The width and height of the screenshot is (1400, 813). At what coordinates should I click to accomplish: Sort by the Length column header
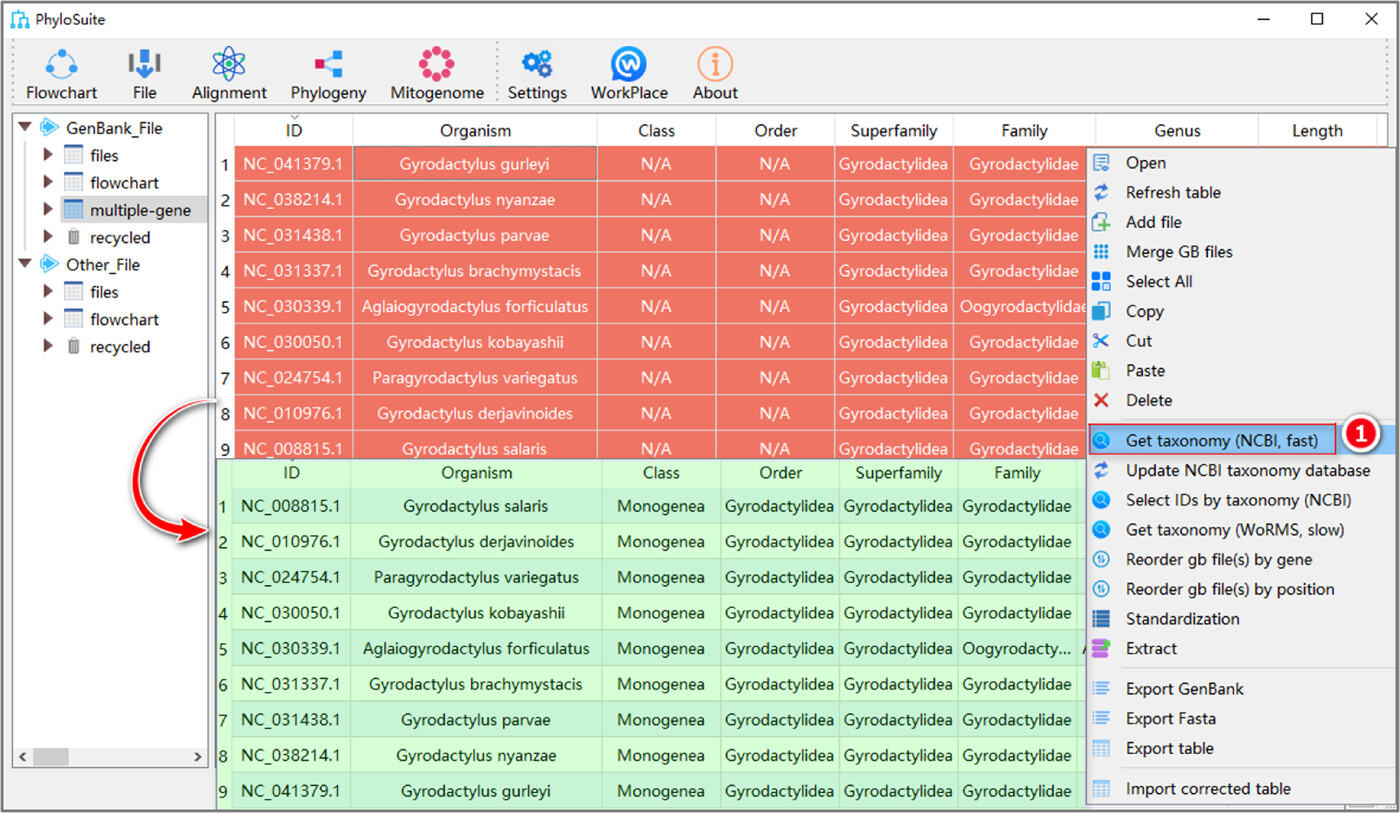(1317, 130)
